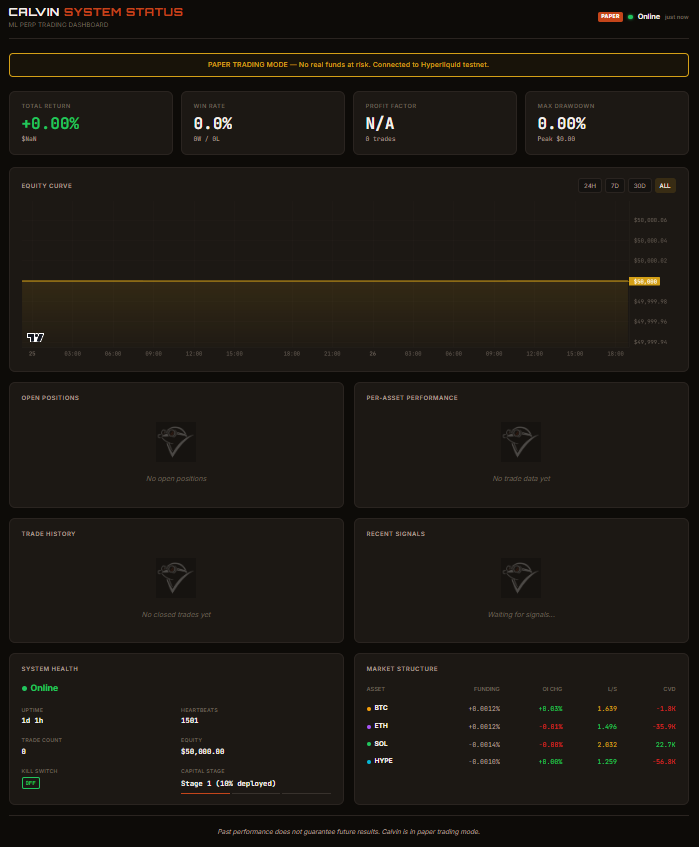Click the 'No trade data yet' message
The image size is (699, 847).
[521, 479]
